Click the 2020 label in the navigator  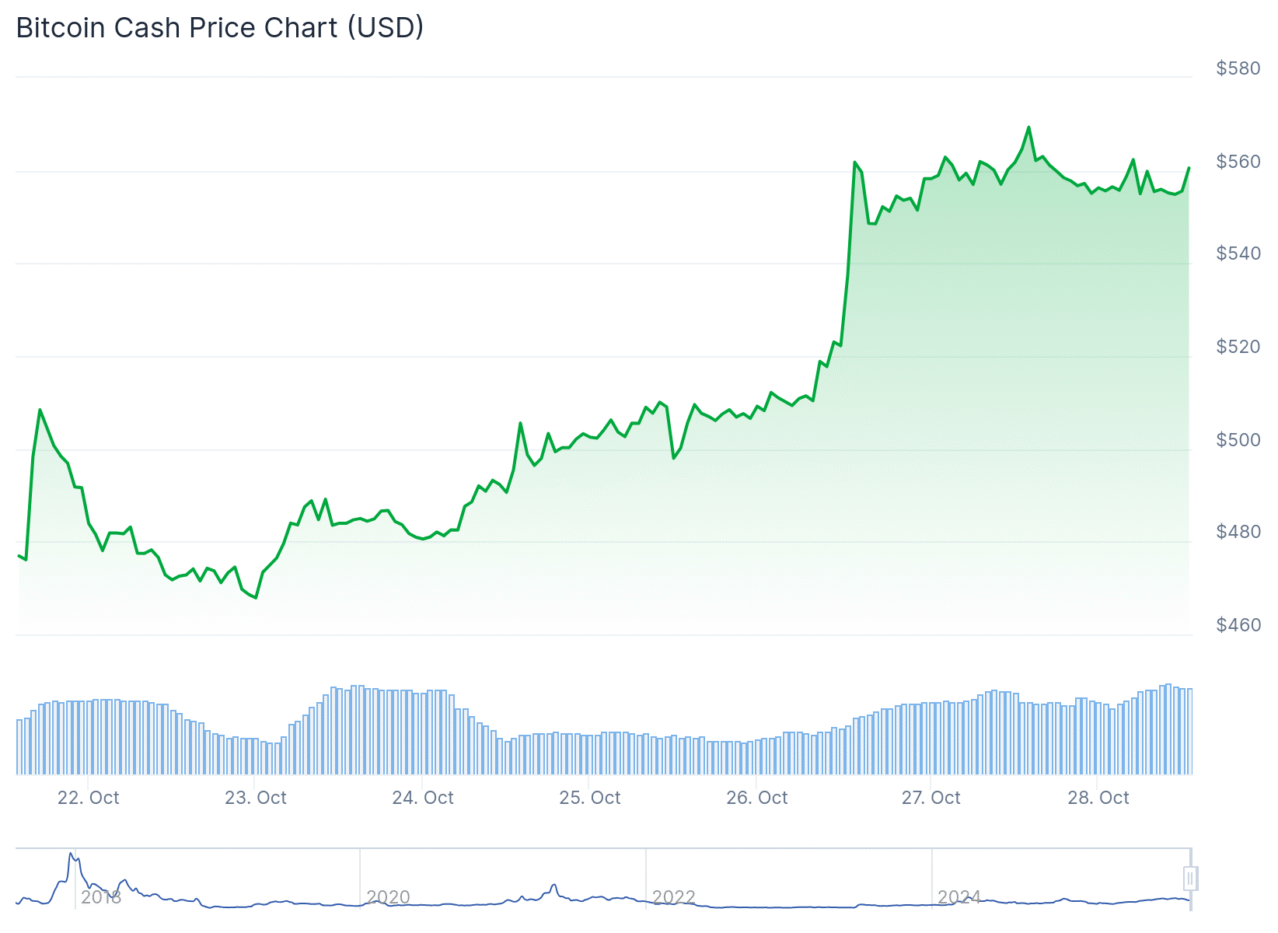[x=388, y=897]
